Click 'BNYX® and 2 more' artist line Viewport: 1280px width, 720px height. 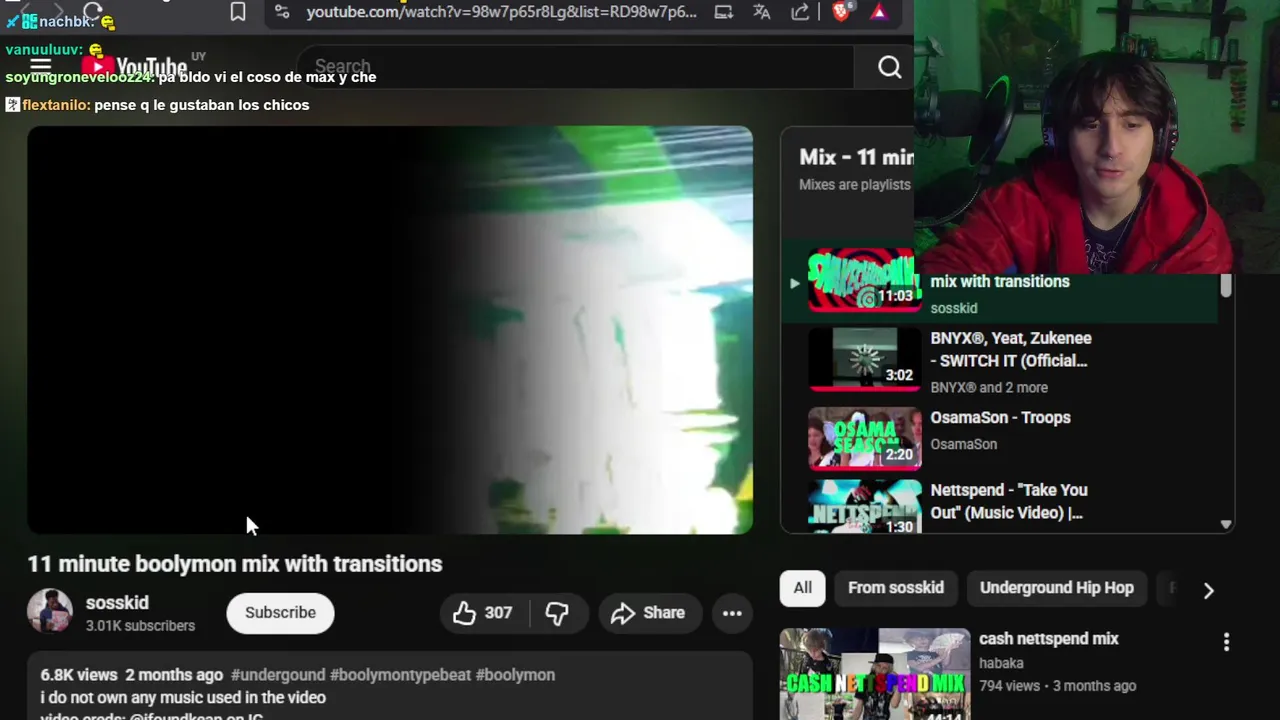989,387
